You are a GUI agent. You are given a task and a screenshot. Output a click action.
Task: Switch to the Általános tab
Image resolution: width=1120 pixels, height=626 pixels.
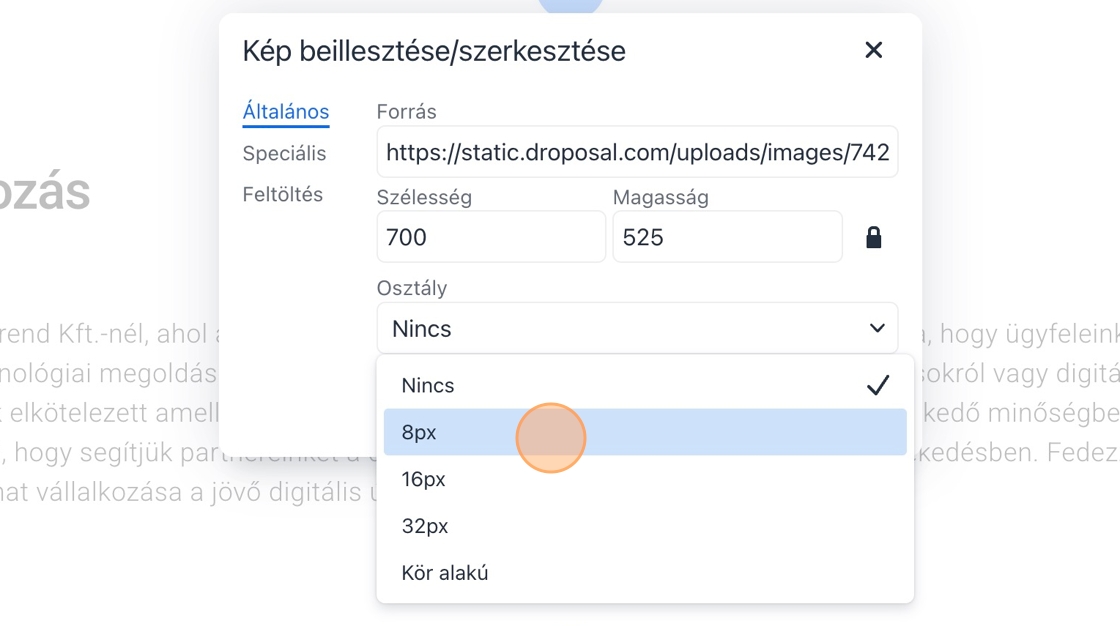(285, 112)
